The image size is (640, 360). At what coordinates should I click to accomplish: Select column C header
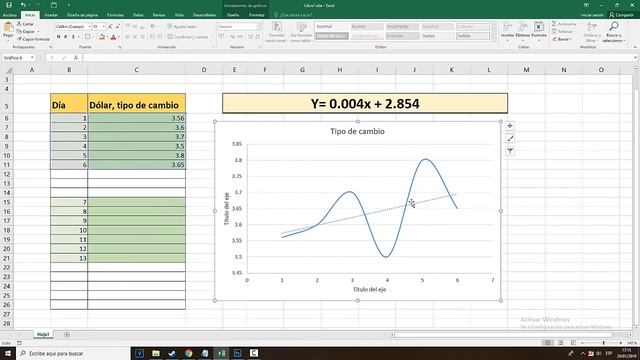pos(136,70)
